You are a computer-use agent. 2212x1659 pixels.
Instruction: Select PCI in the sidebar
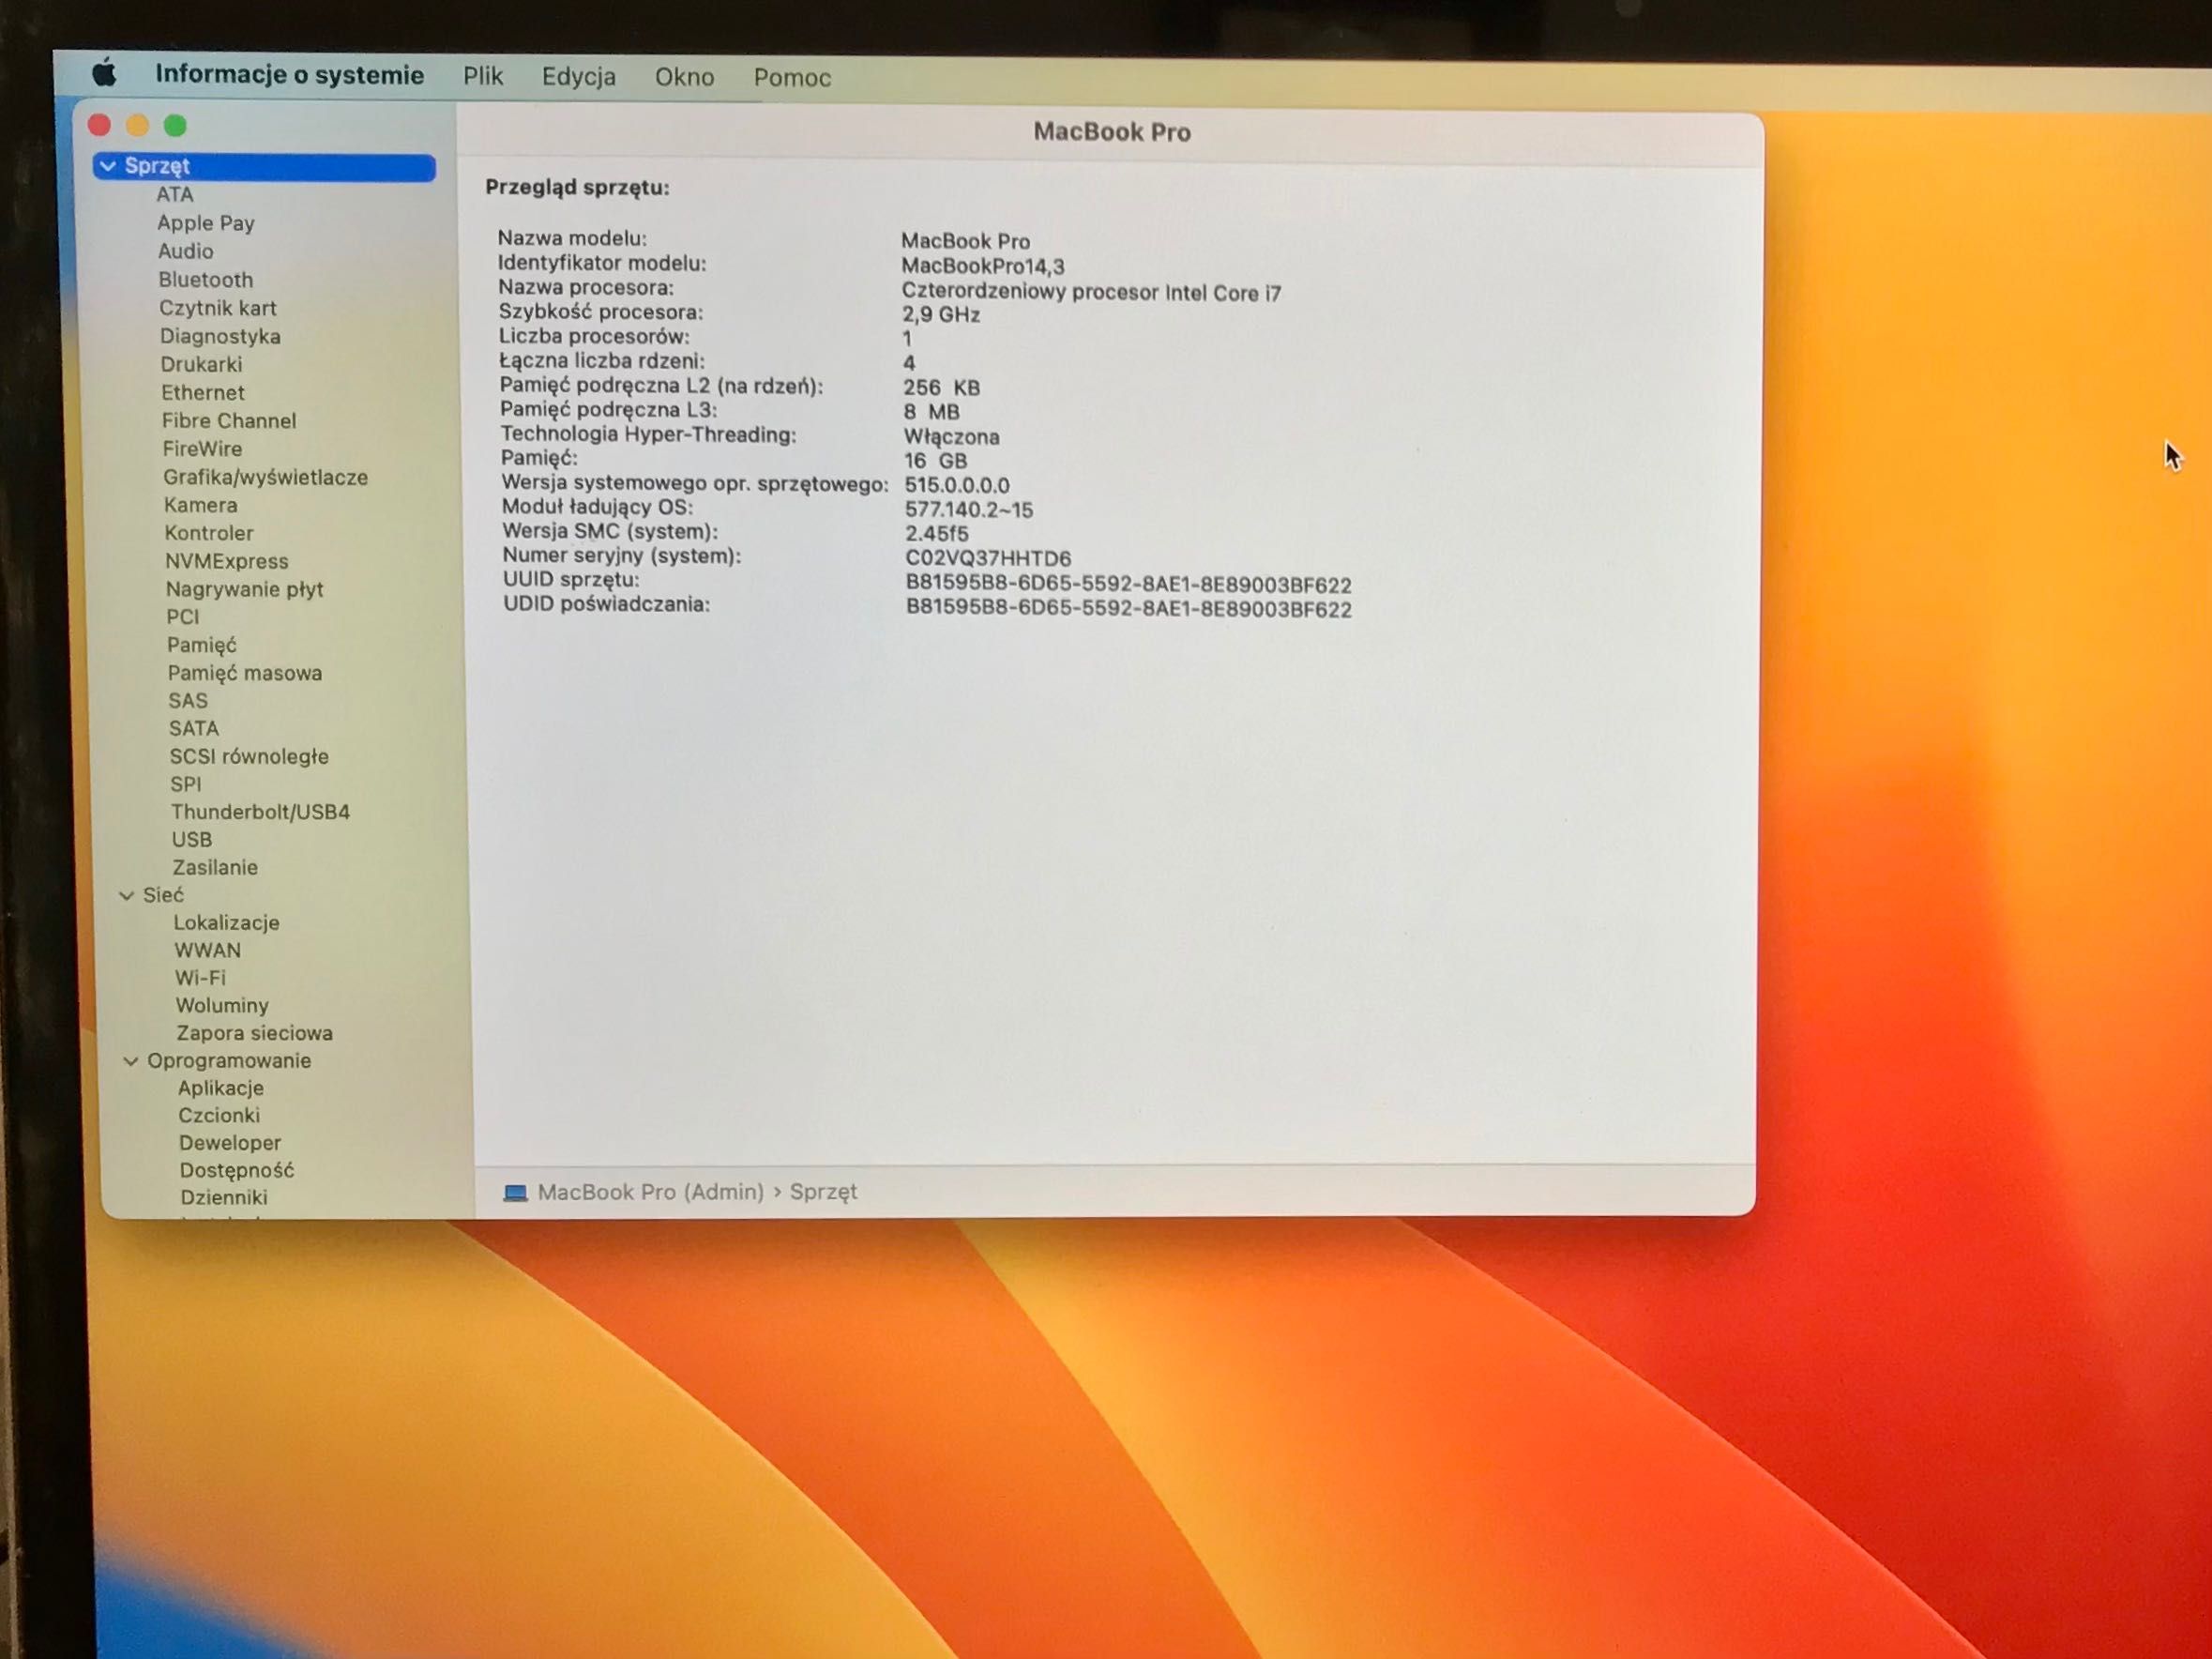pyautogui.click(x=183, y=617)
